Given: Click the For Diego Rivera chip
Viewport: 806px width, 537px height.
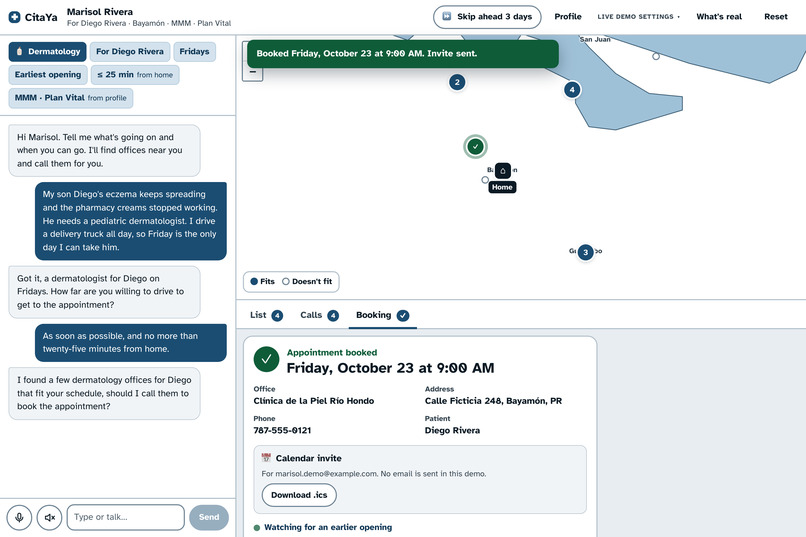Looking at the screenshot, I should (x=130, y=51).
